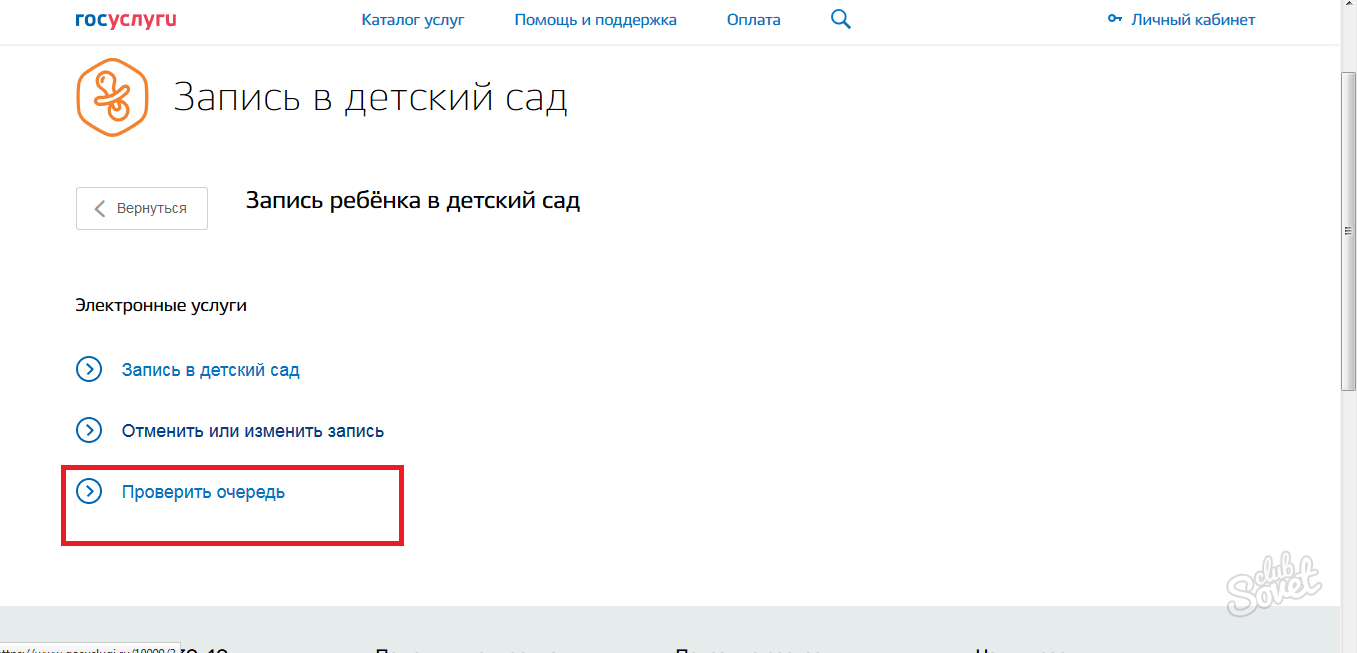The height and width of the screenshot is (653, 1357).
Task: Click circle arrow beside Отменить или изменить запись
Action: click(89, 430)
